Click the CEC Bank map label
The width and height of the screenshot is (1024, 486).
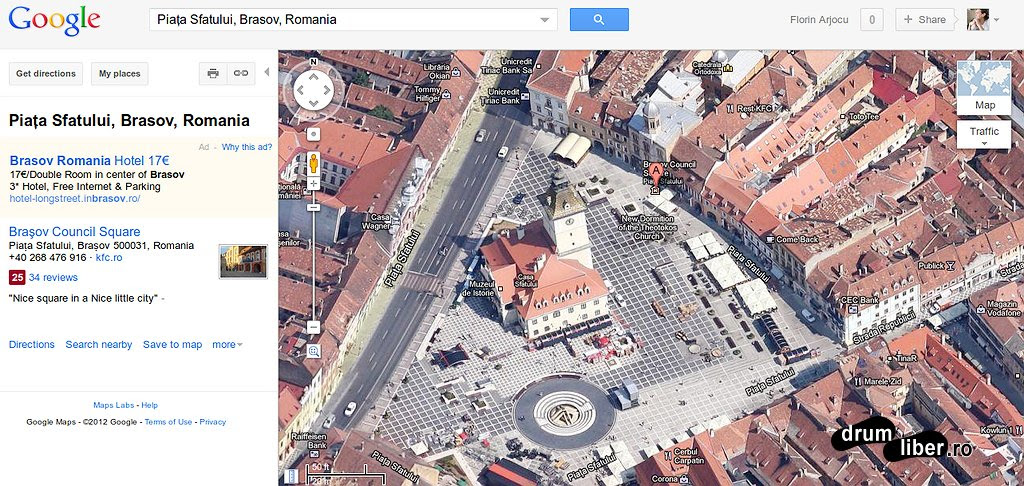tap(859, 300)
